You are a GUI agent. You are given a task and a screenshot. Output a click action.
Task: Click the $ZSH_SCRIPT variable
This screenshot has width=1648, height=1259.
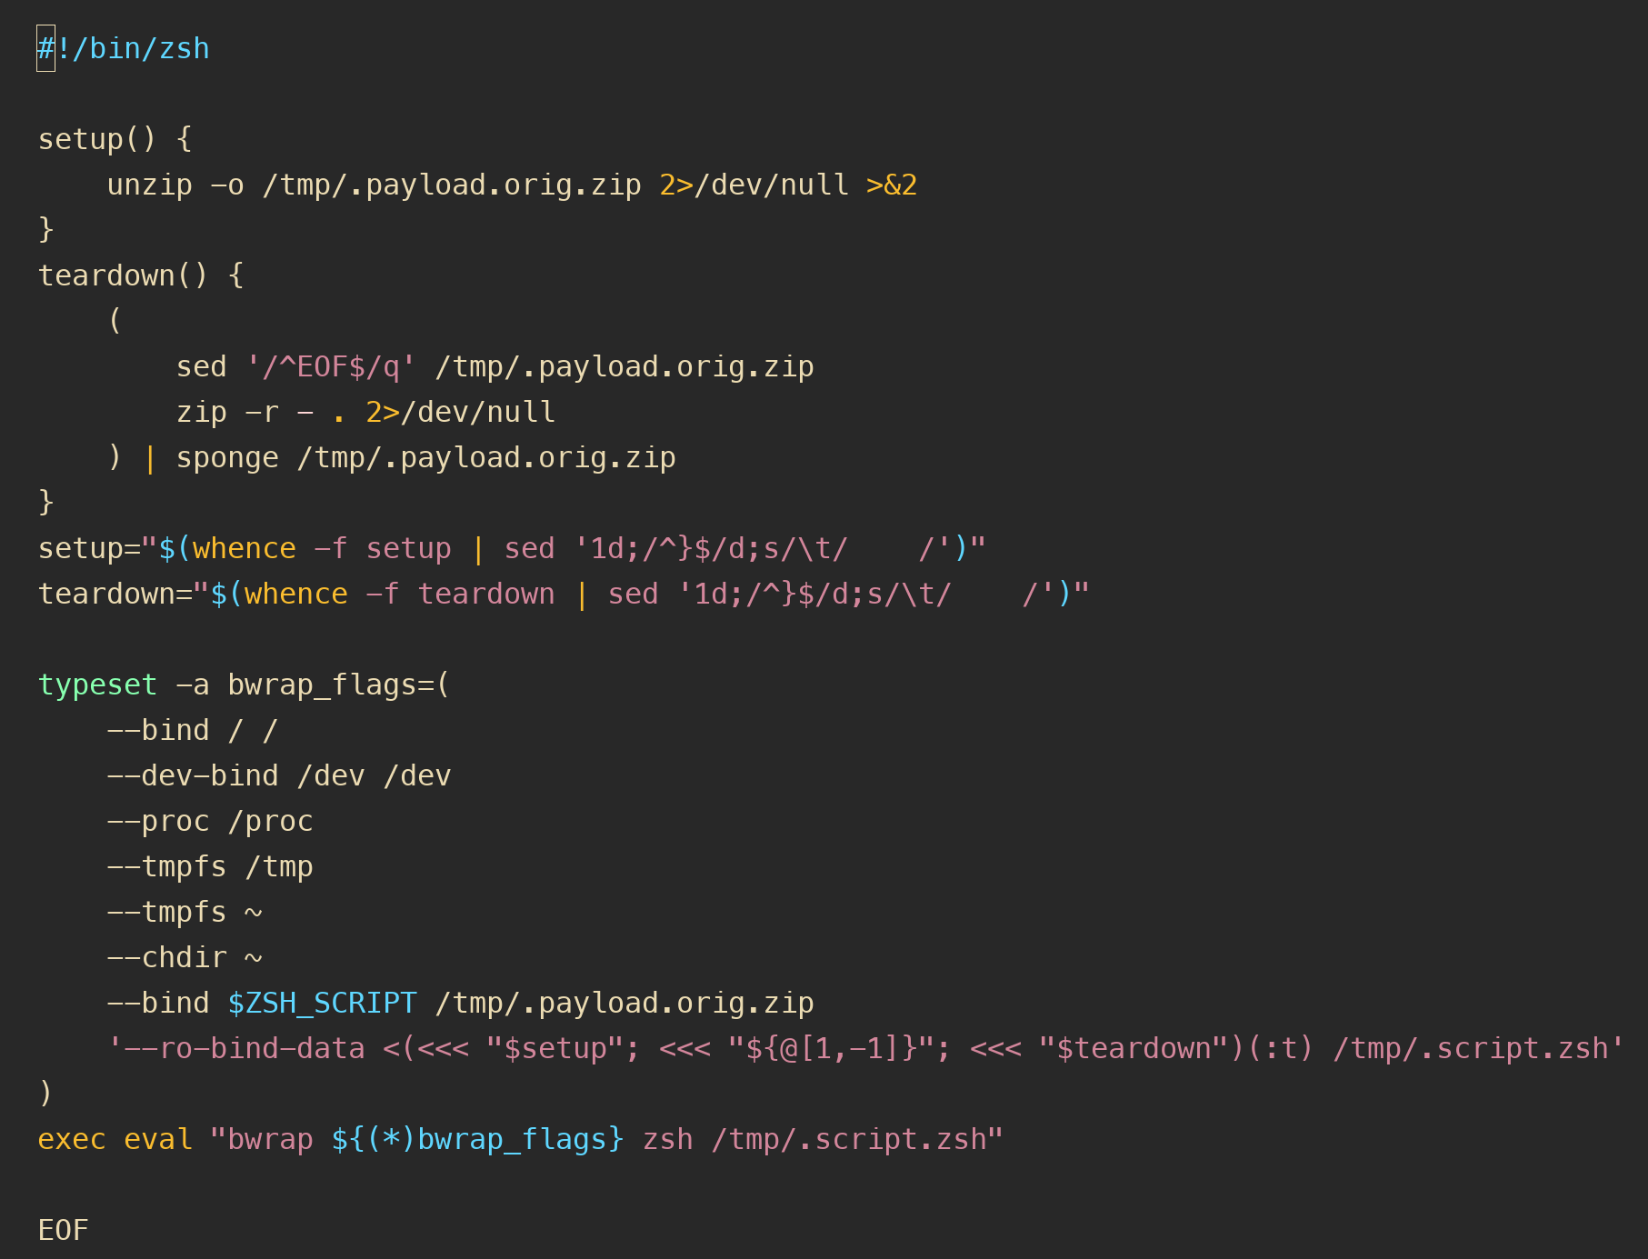[322, 1003]
